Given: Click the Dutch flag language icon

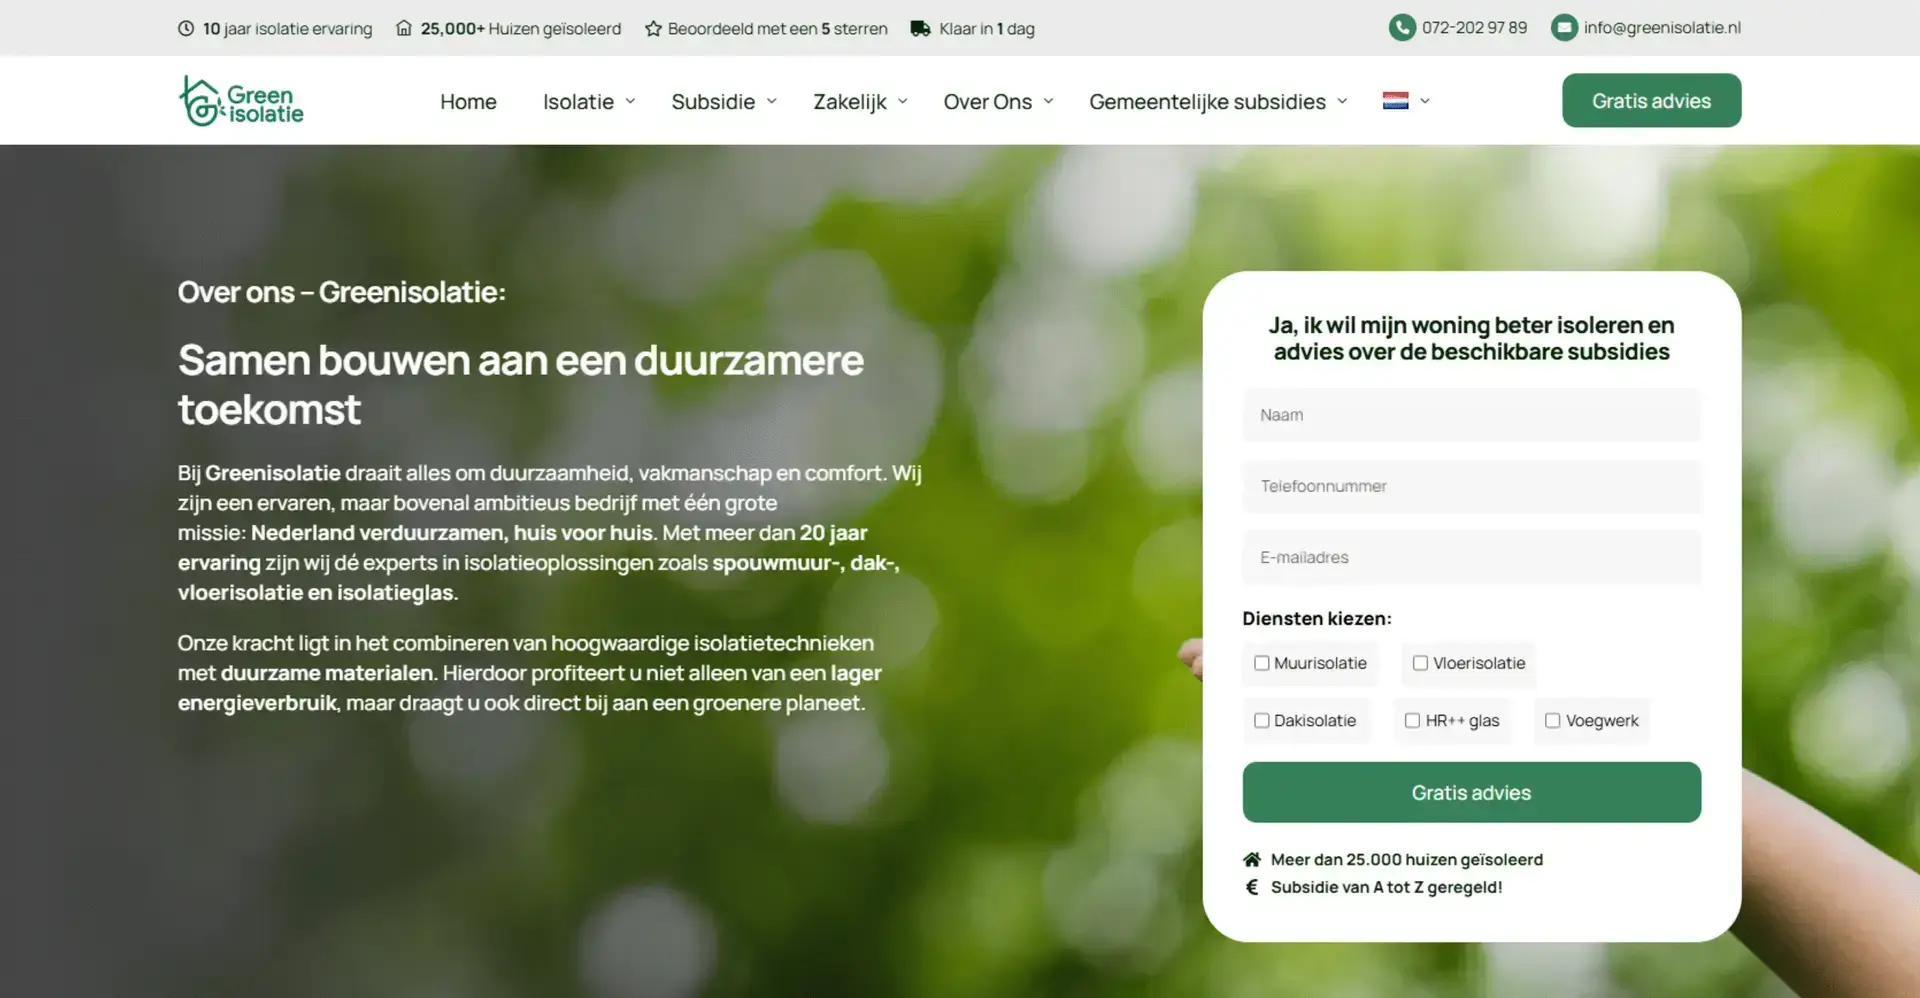Looking at the screenshot, I should pyautogui.click(x=1395, y=101).
